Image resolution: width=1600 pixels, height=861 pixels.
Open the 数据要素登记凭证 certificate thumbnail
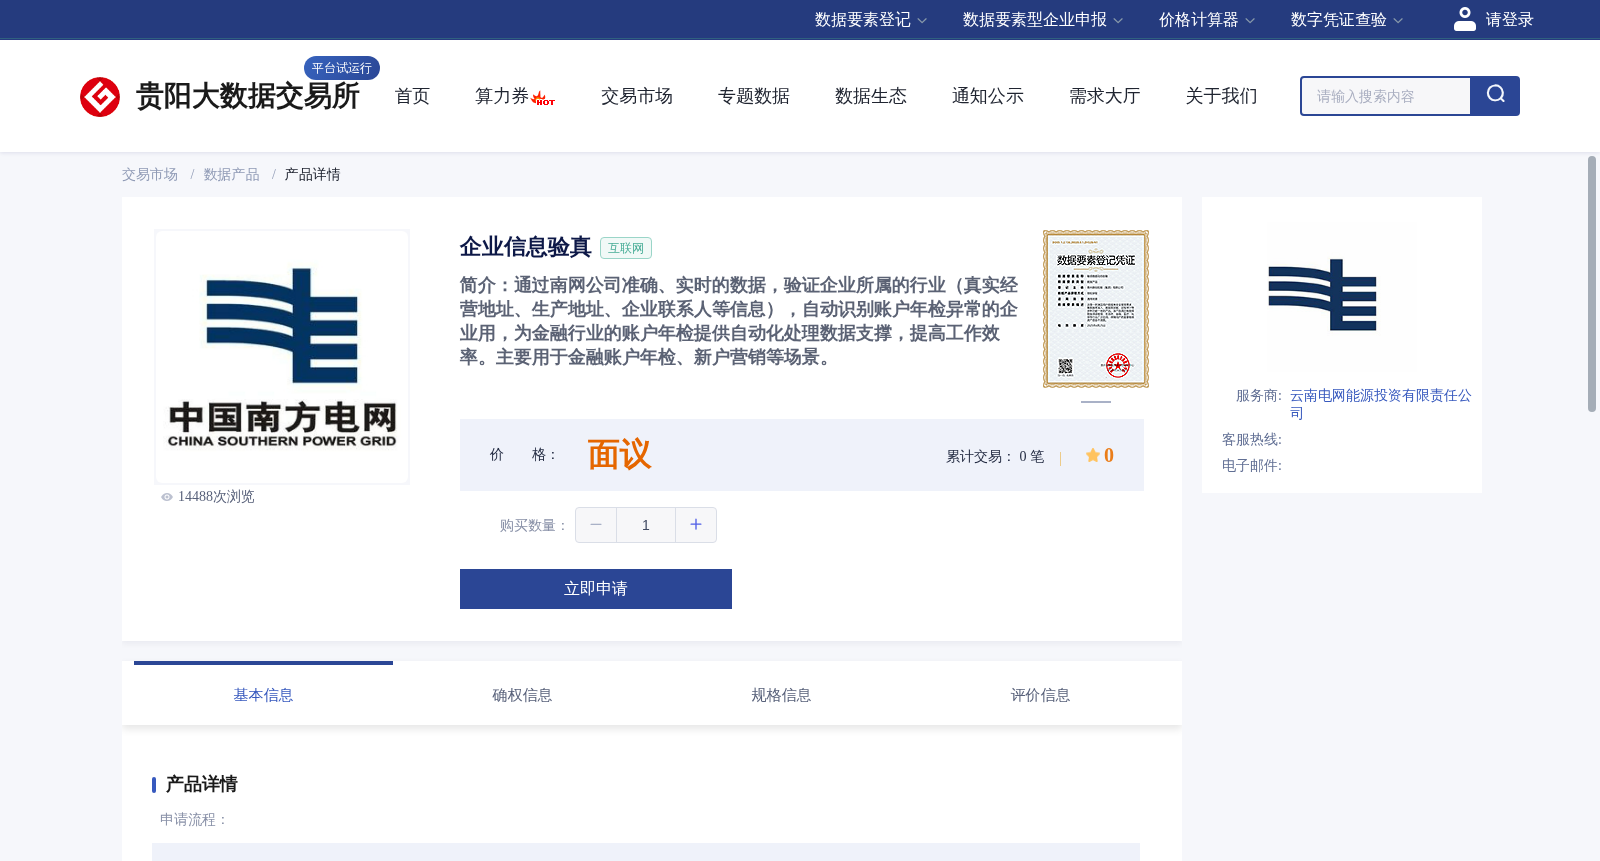pos(1096,309)
